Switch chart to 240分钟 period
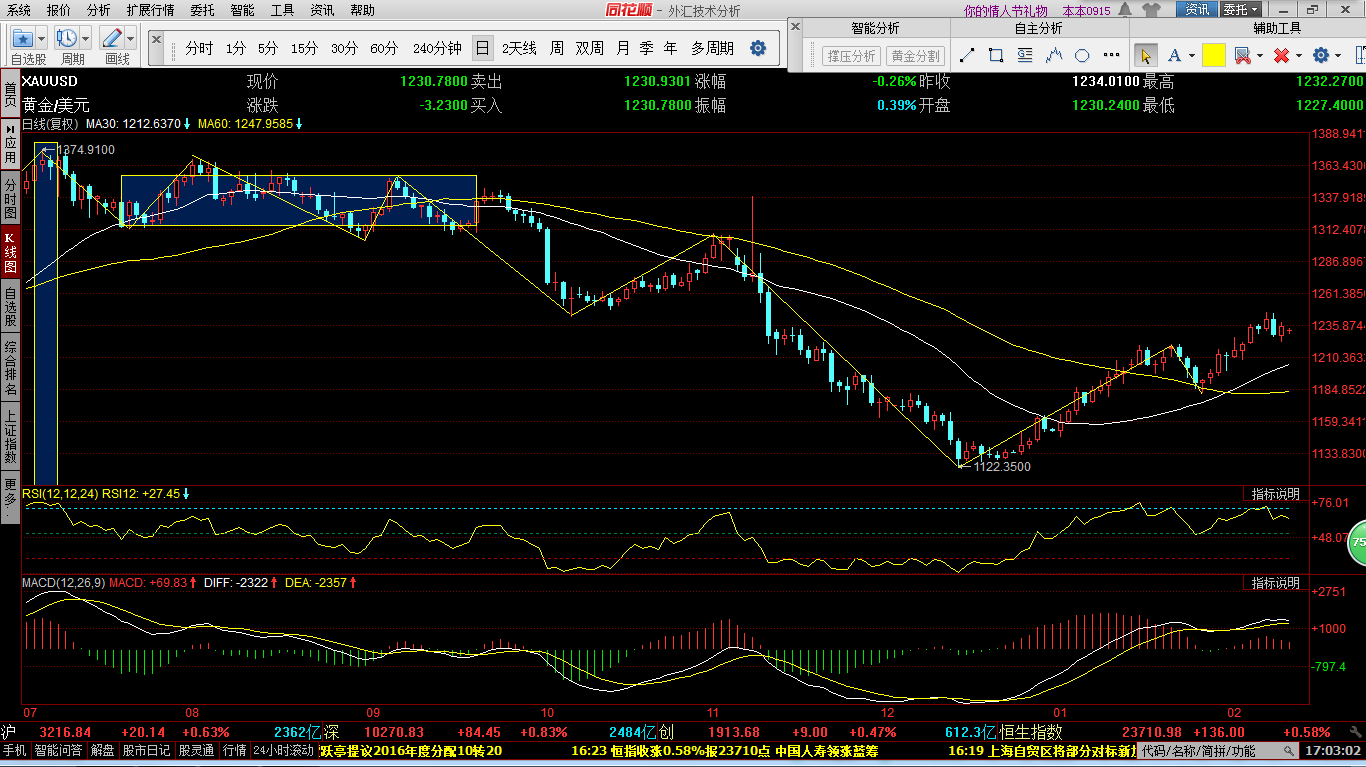Screen dimensions: 1366x767 pyautogui.click(x=437, y=48)
